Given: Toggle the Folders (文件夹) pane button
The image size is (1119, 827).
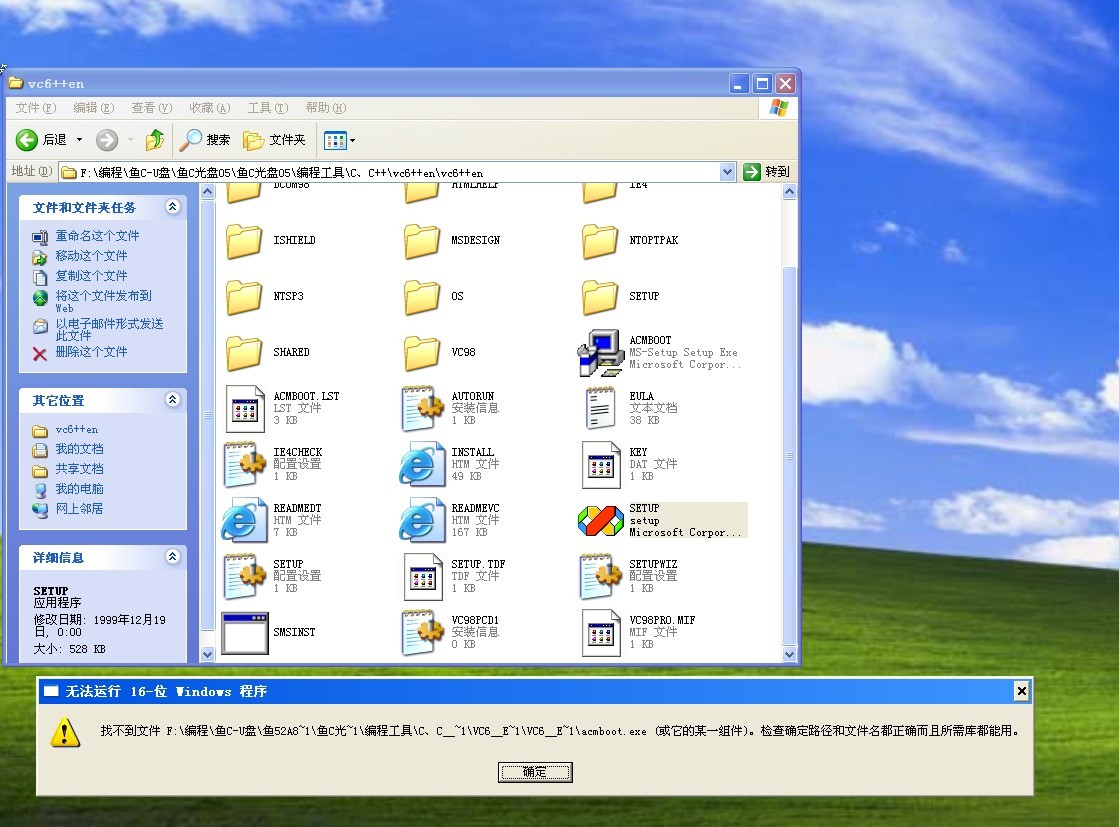Looking at the screenshot, I should point(276,140).
